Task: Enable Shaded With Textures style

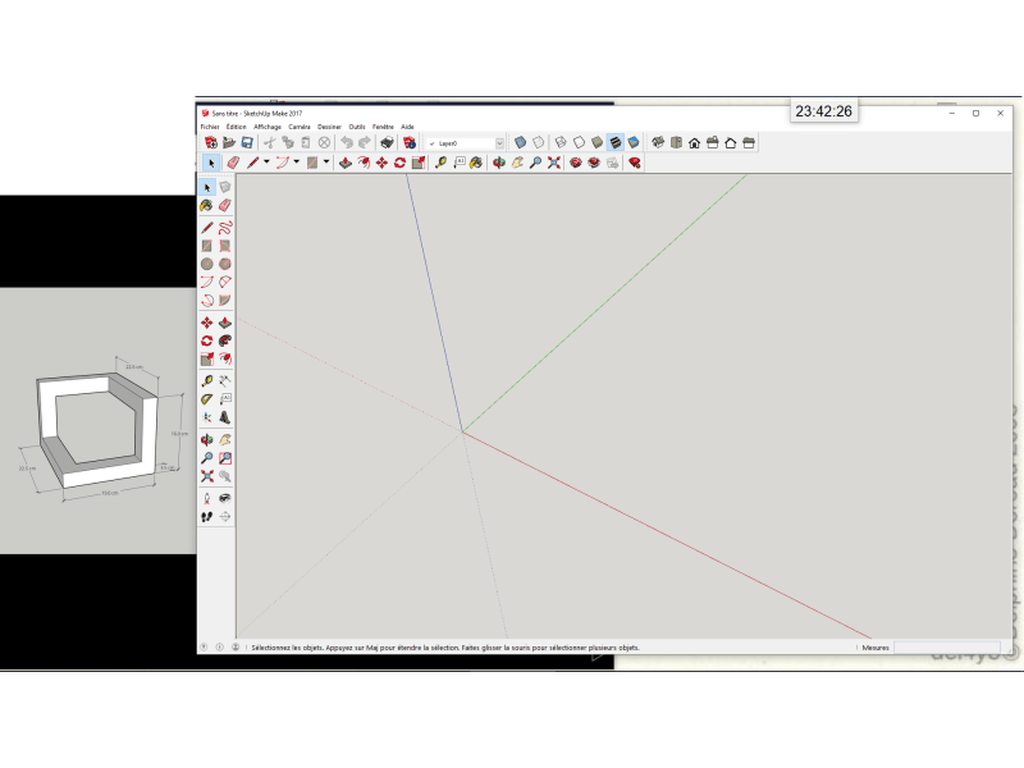Action: coord(615,142)
